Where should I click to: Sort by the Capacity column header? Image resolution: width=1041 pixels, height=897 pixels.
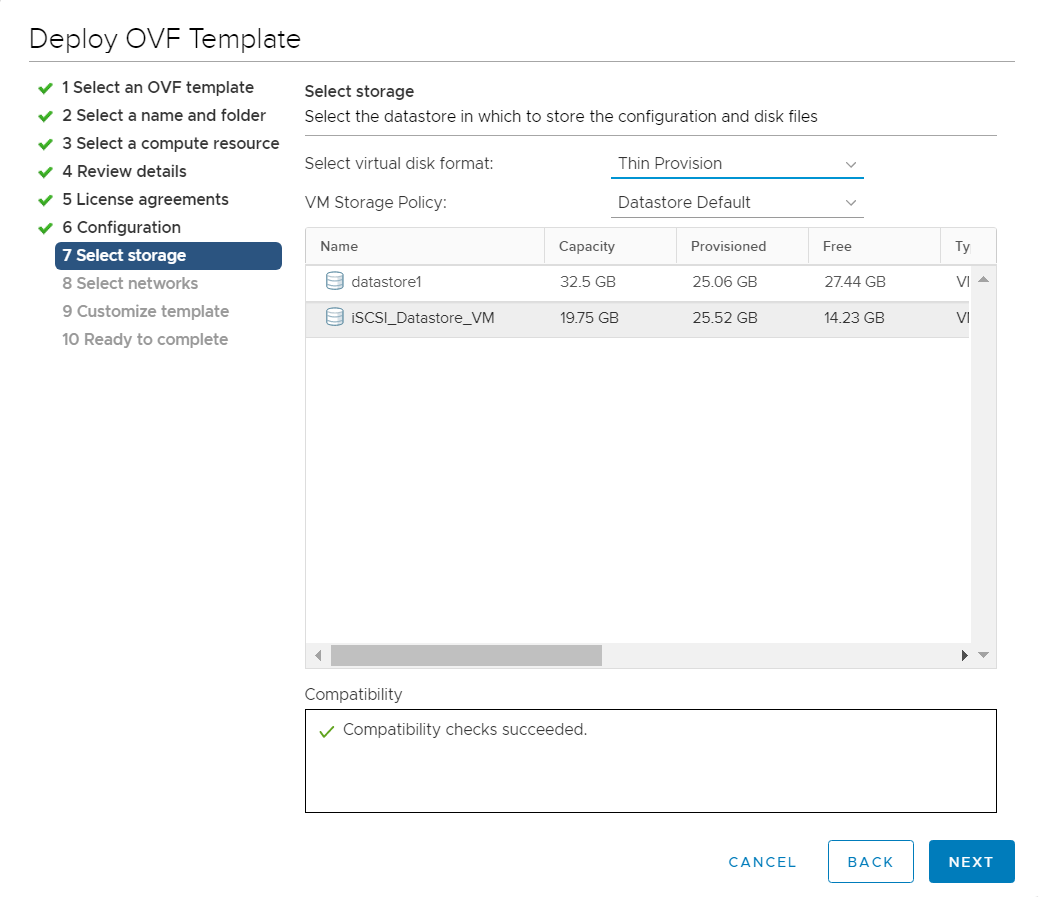click(610, 246)
